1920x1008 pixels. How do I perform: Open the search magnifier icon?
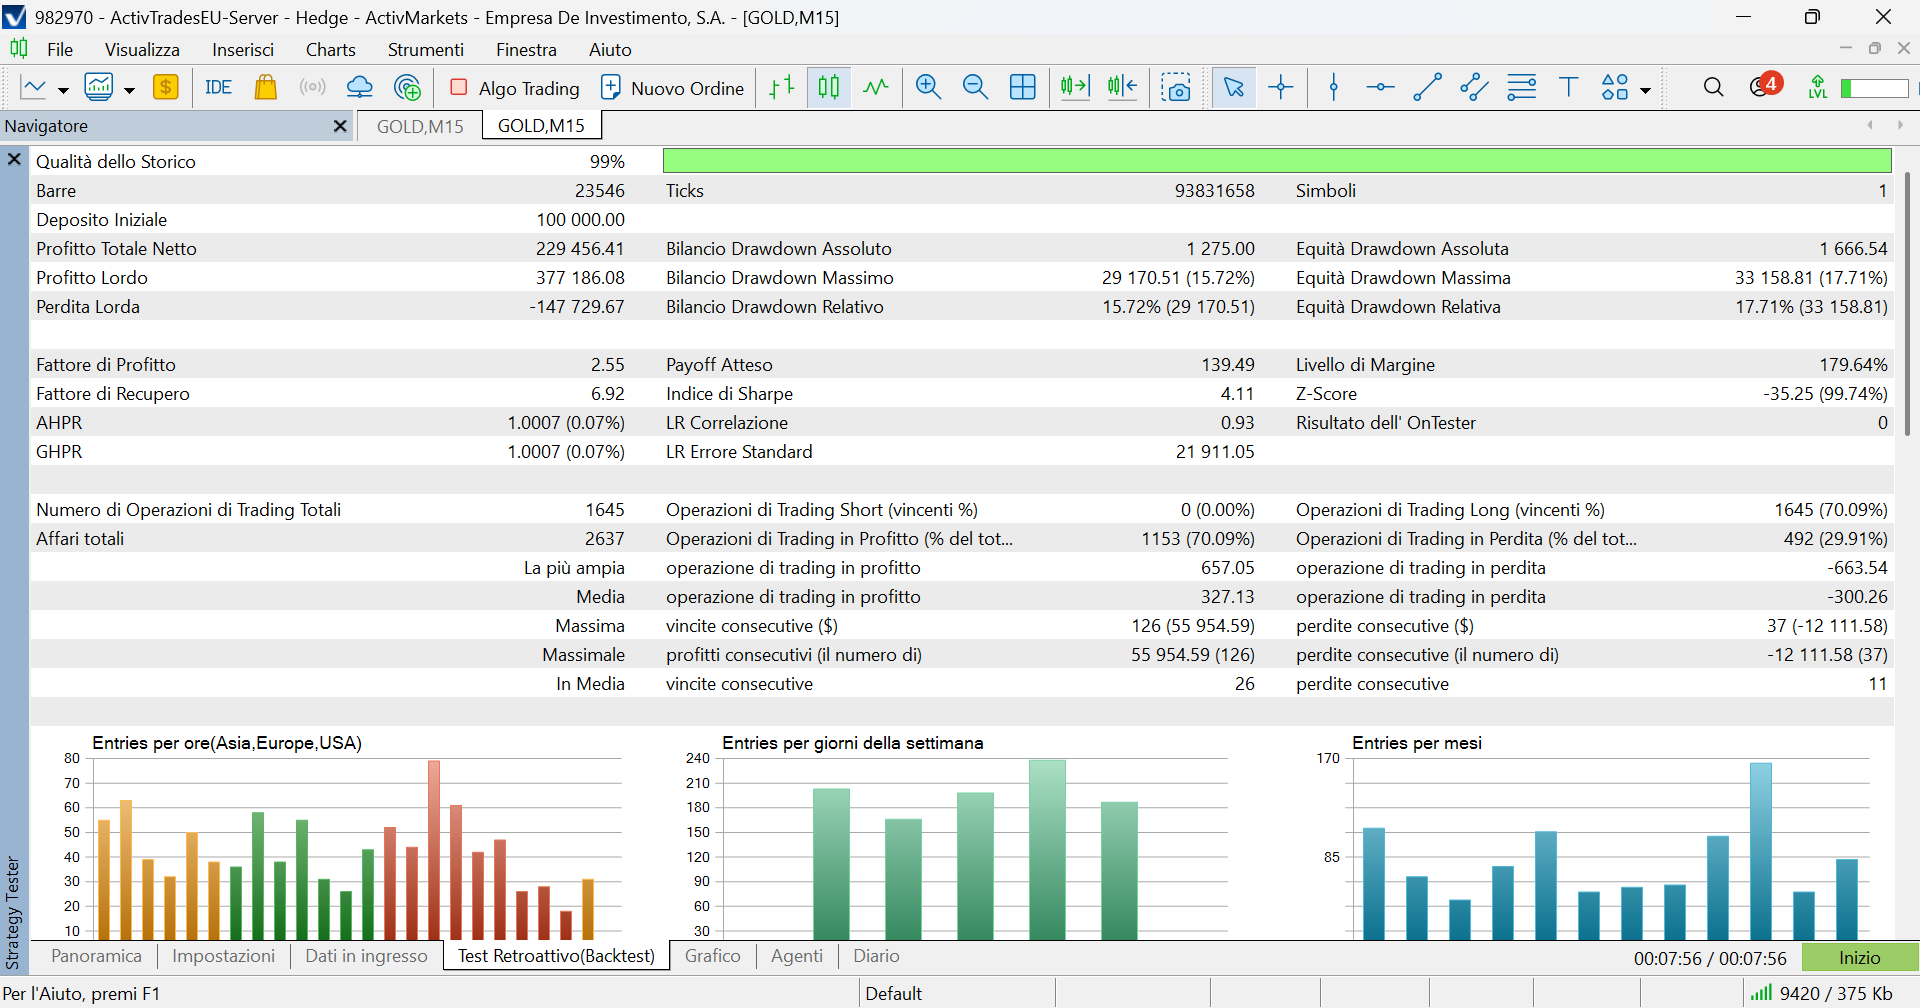click(1713, 88)
